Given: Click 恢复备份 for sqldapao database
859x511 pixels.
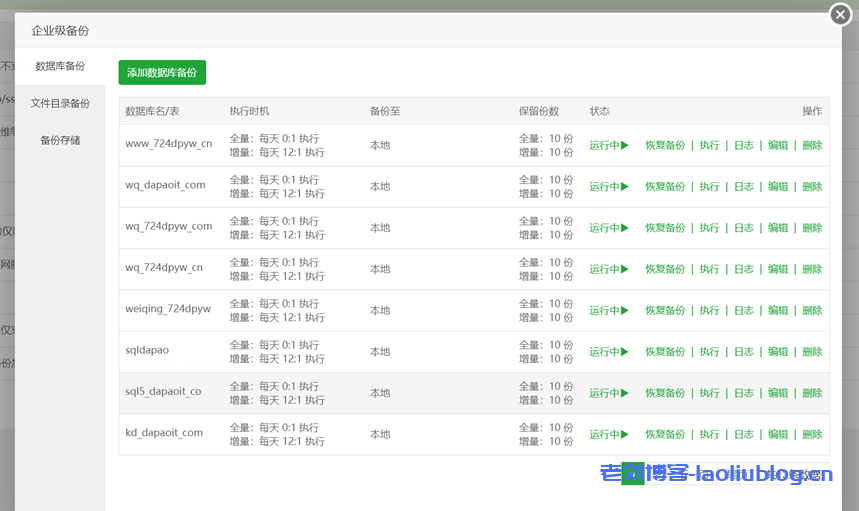Looking at the screenshot, I should 665,352.
